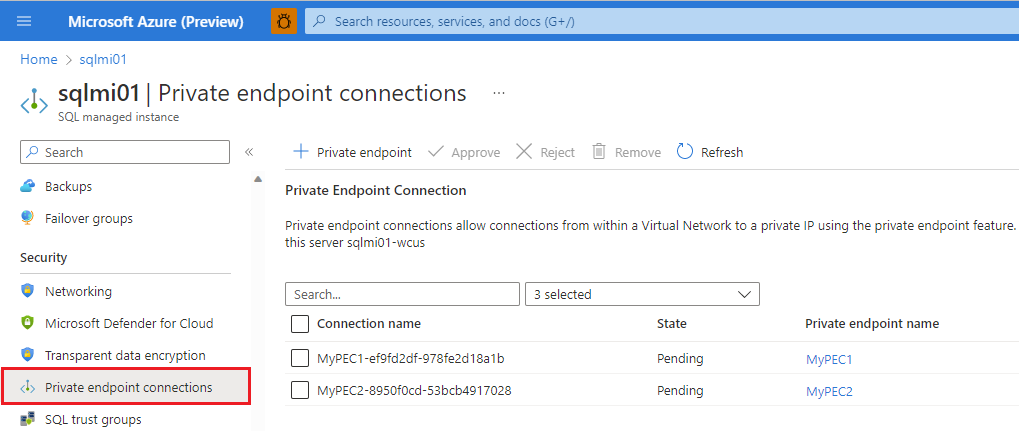The width and height of the screenshot is (1019, 431).
Task: Open the more options ellipsis
Action: point(499,93)
